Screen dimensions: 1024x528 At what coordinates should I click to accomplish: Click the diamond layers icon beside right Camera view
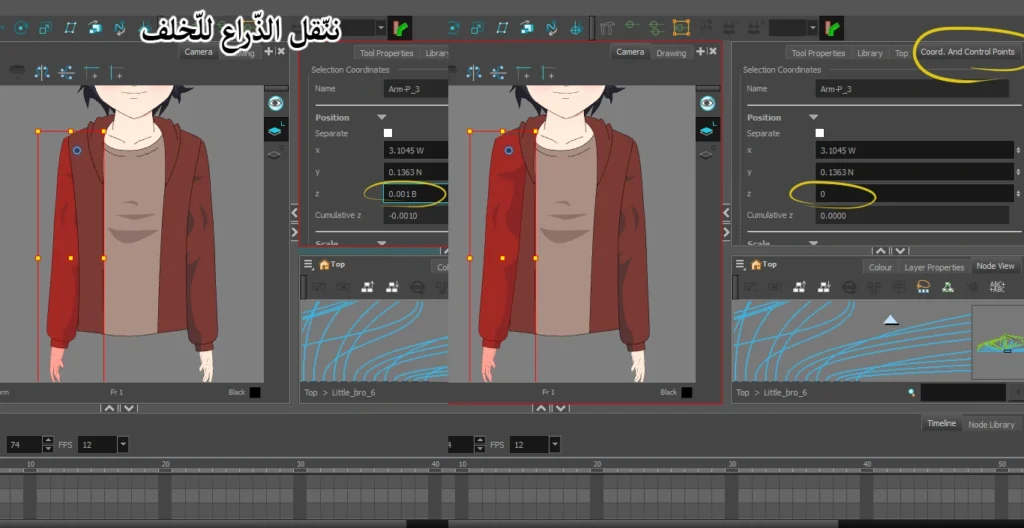pos(706,155)
